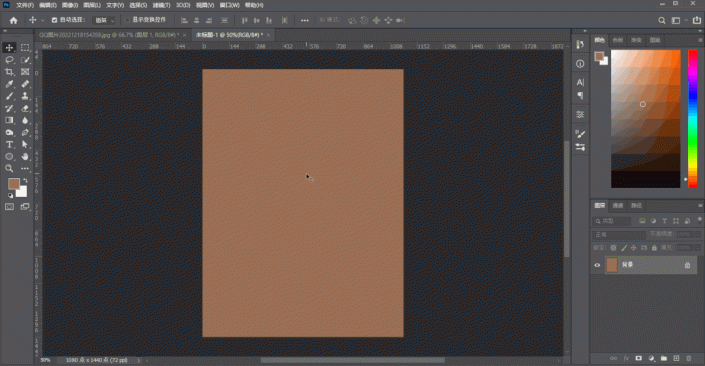
Task: Select the Eraser tool
Action: pos(25,108)
